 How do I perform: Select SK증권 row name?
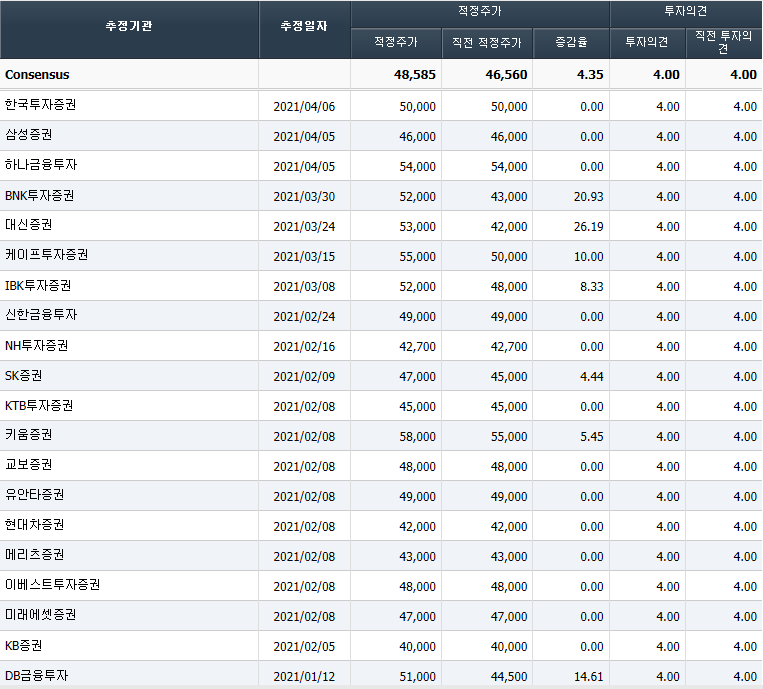tap(23, 375)
